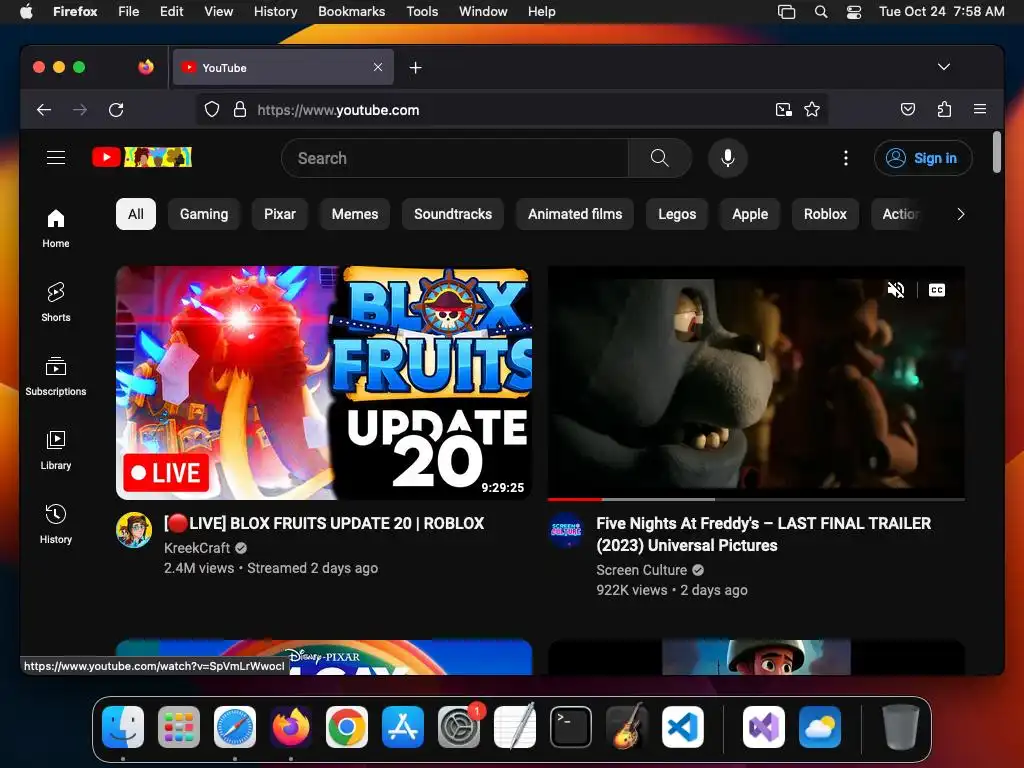Go back with the Firefox back arrow

pyautogui.click(x=44, y=110)
